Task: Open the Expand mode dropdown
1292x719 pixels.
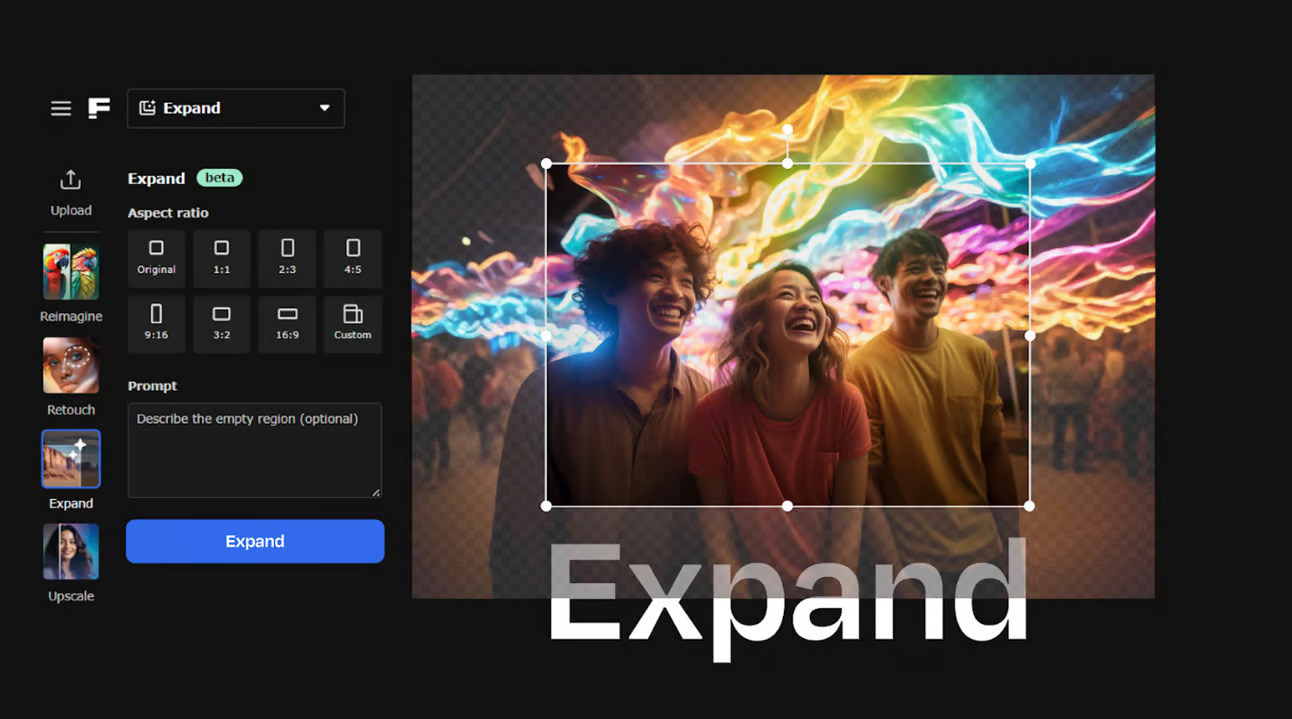Action: pyautogui.click(x=236, y=108)
